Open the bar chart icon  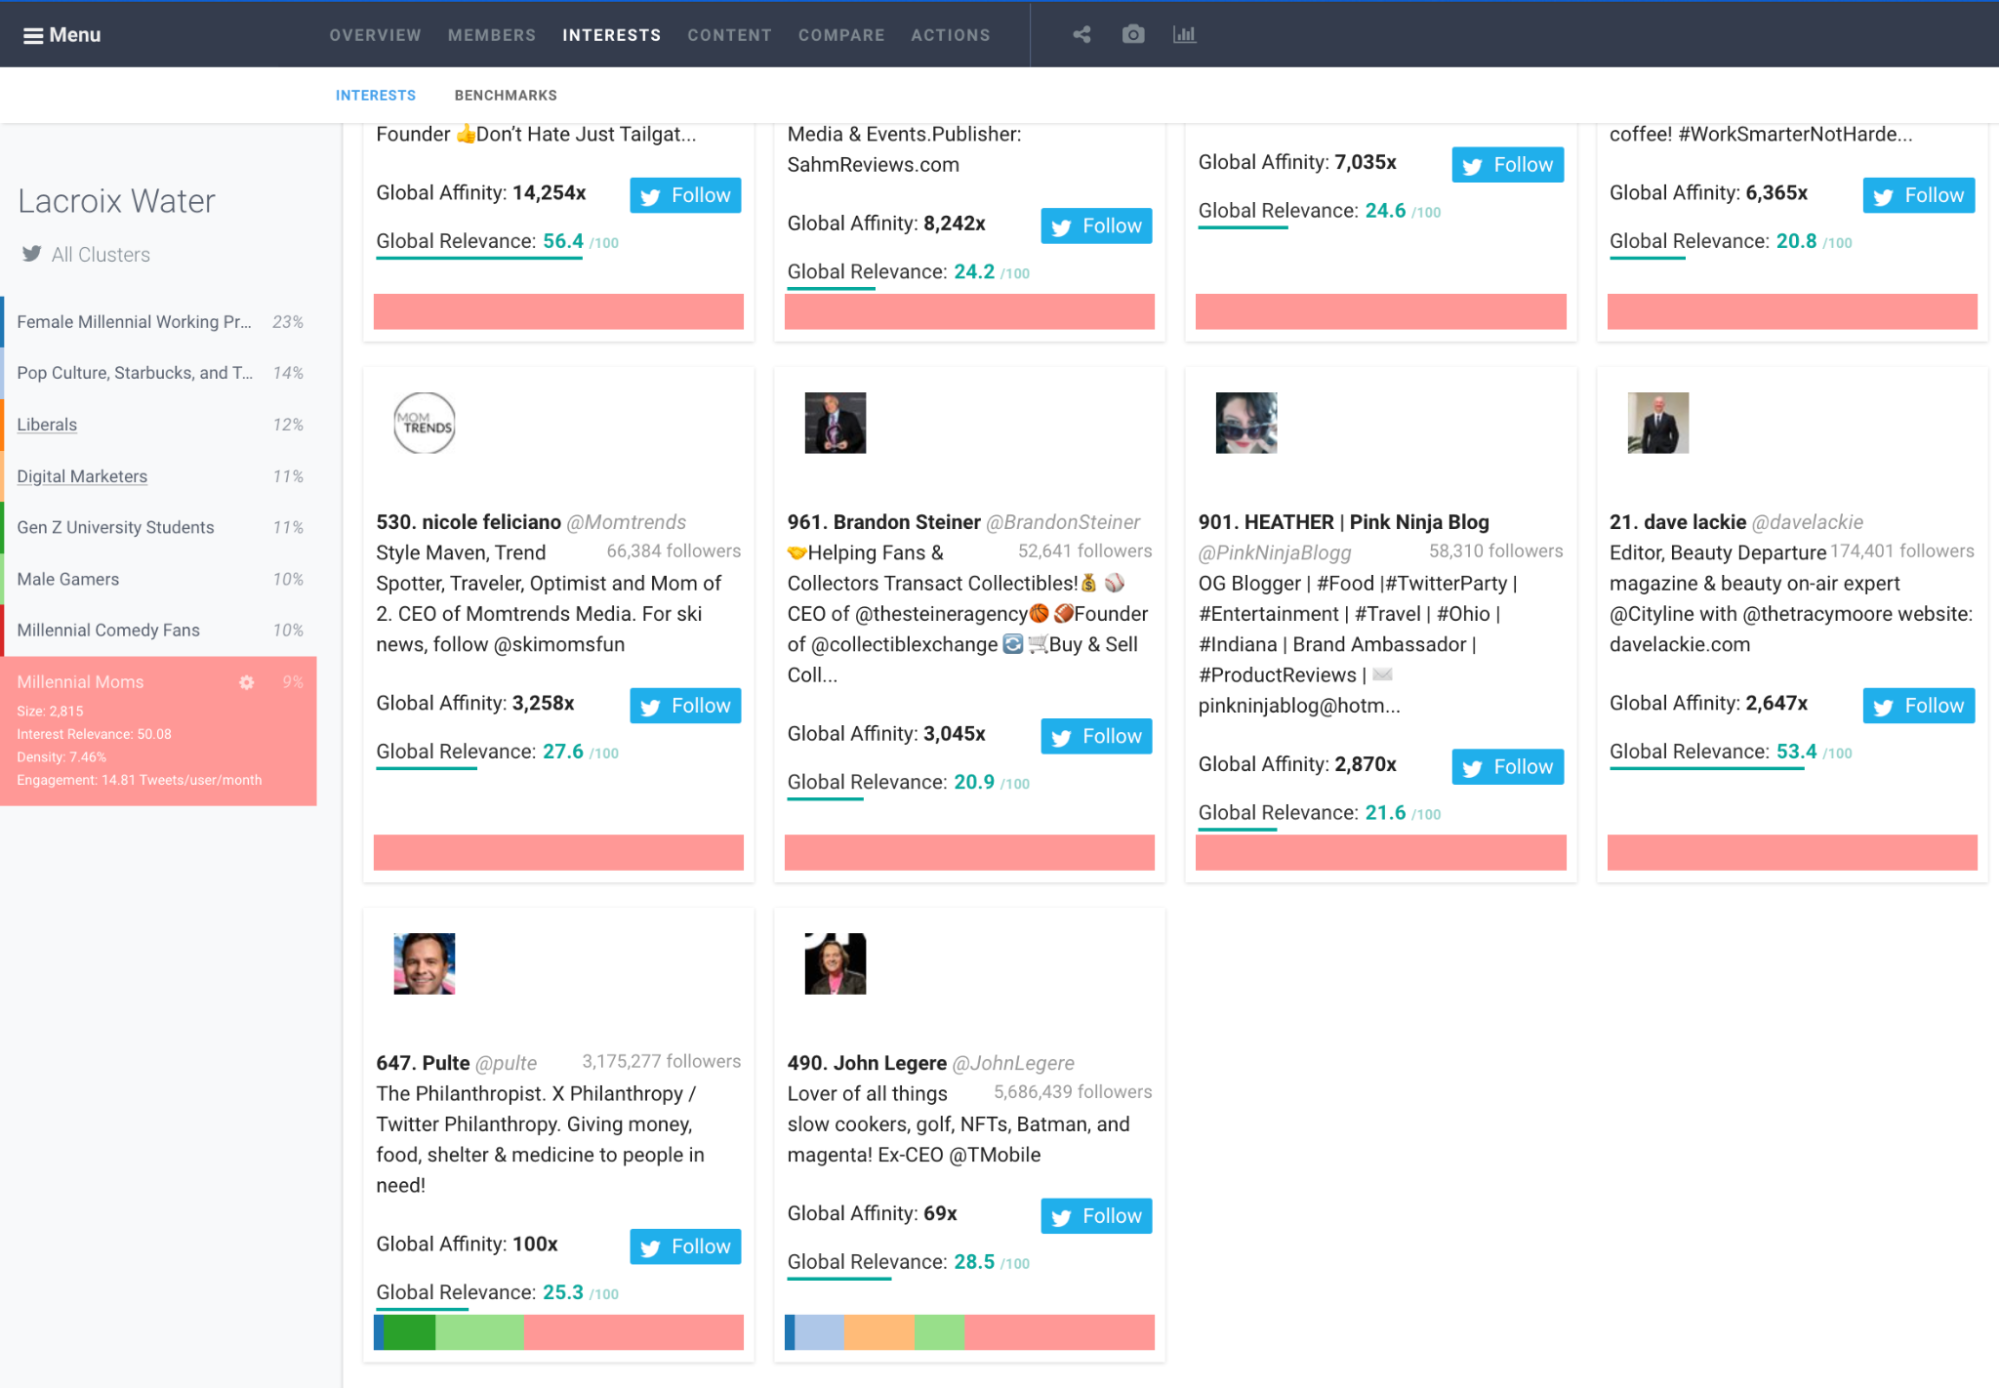(1185, 34)
